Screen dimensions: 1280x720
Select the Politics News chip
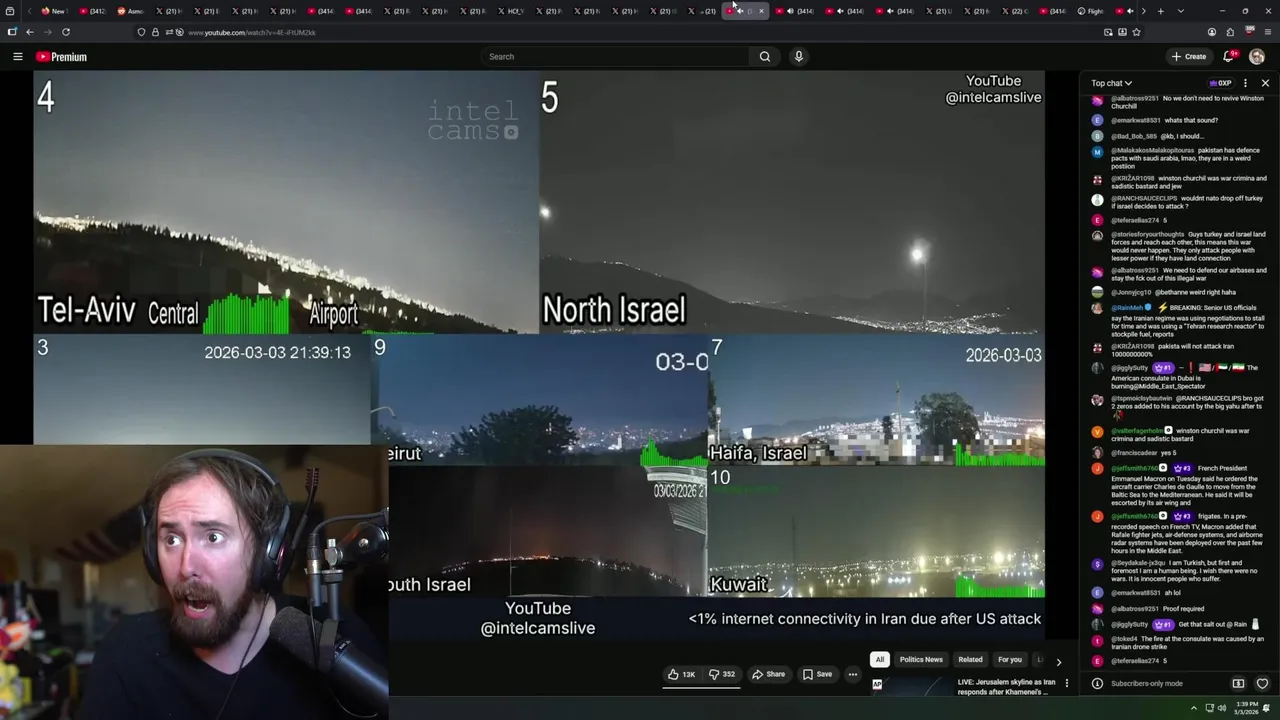pos(921,660)
